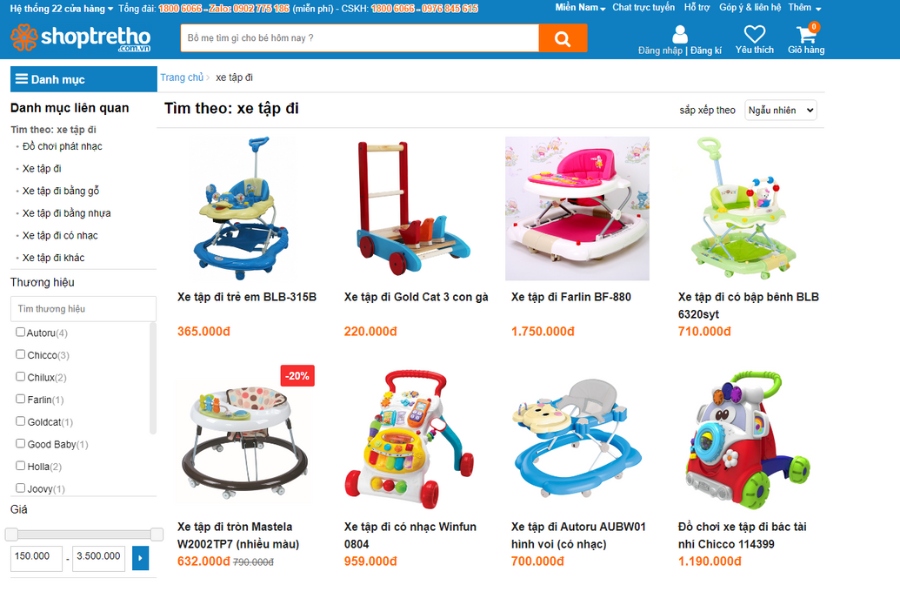Screen dimensions: 900x603
Task: Click the Tìm thương hiệu search field
Action: click(x=83, y=309)
